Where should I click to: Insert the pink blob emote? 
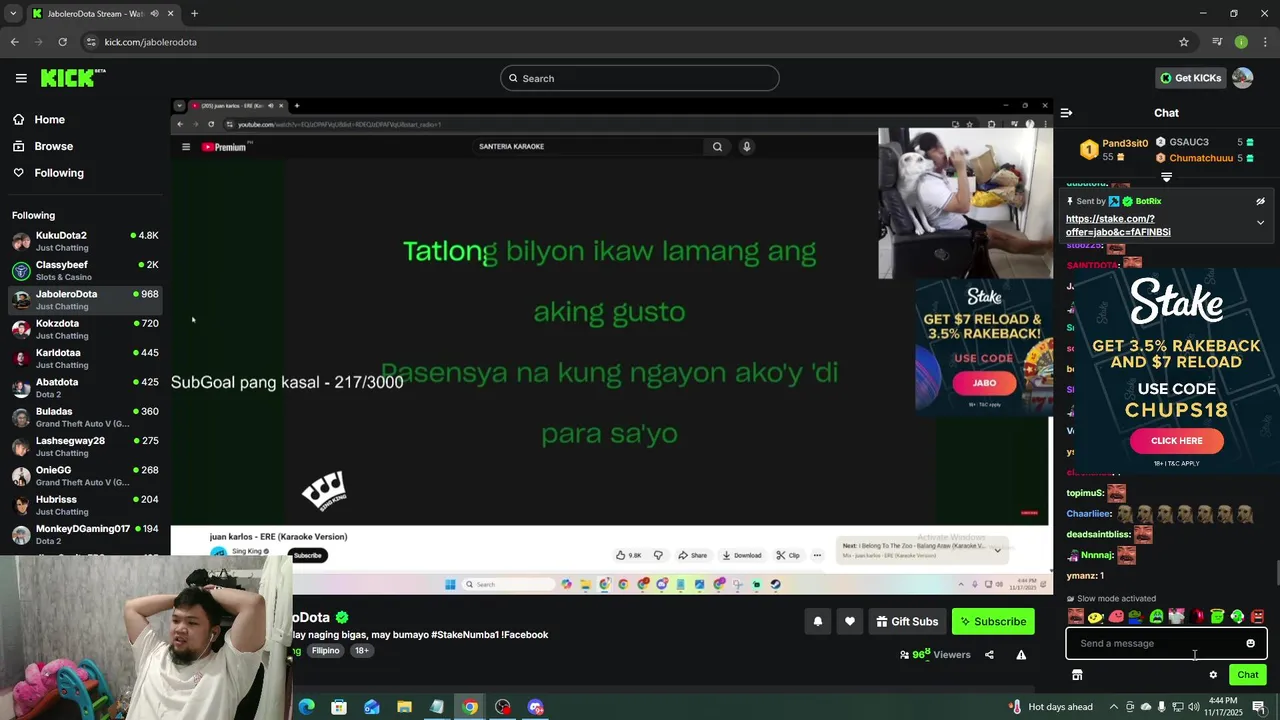(x=1116, y=617)
